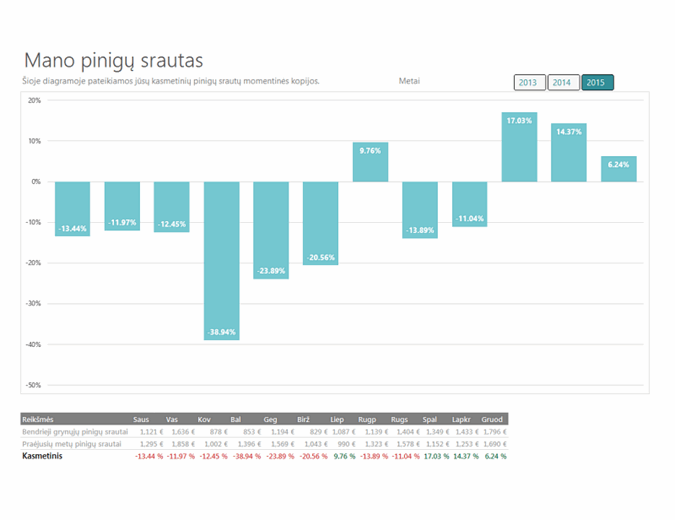Click the 'Saus' column header

pyautogui.click(x=143, y=418)
